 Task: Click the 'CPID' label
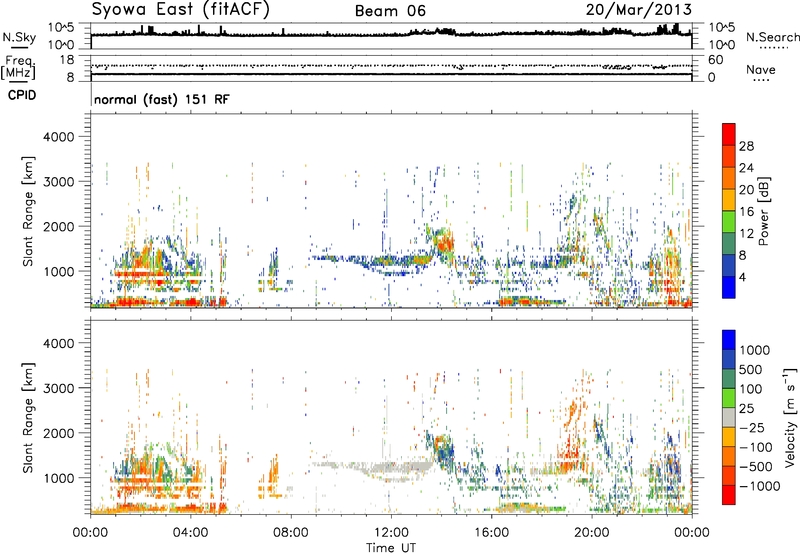[x=22, y=95]
